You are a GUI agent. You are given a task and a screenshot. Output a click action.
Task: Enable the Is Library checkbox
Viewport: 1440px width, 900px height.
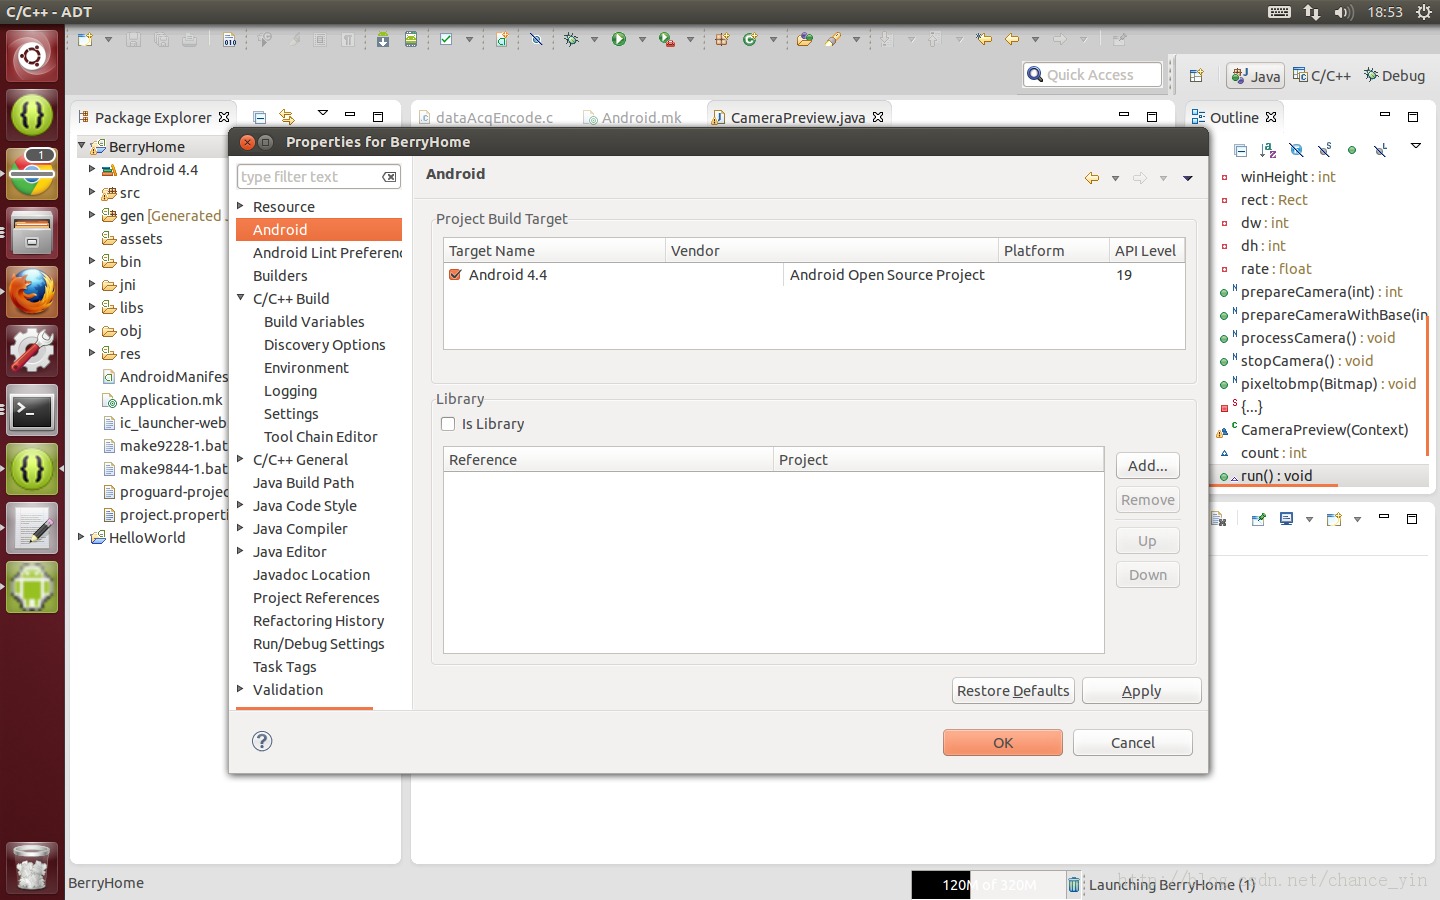[449, 424]
